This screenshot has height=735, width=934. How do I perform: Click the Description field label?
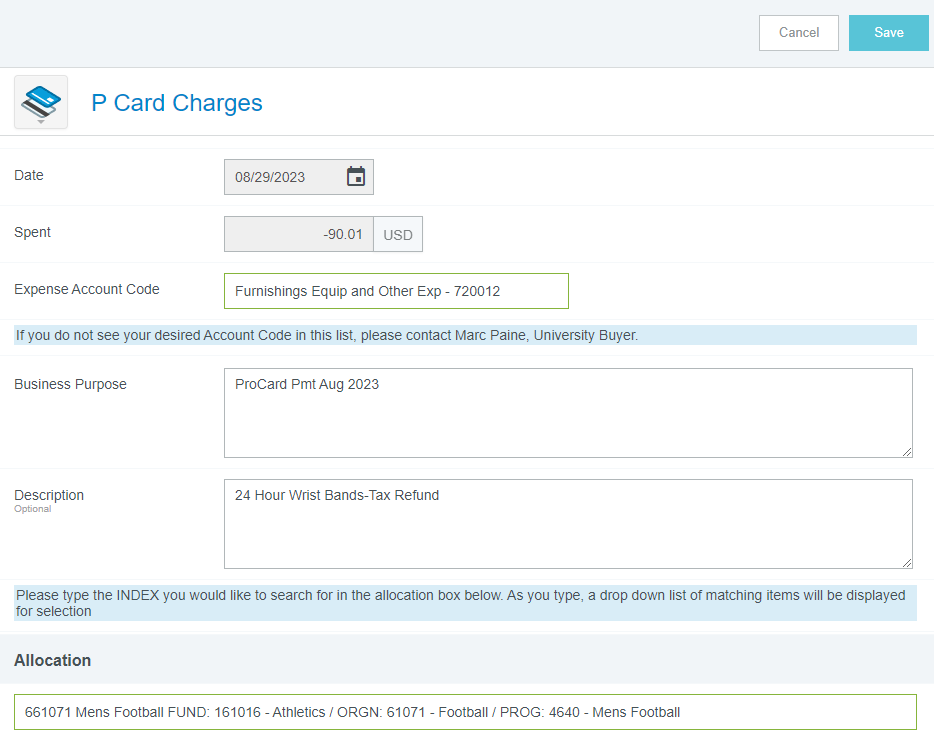[49, 495]
